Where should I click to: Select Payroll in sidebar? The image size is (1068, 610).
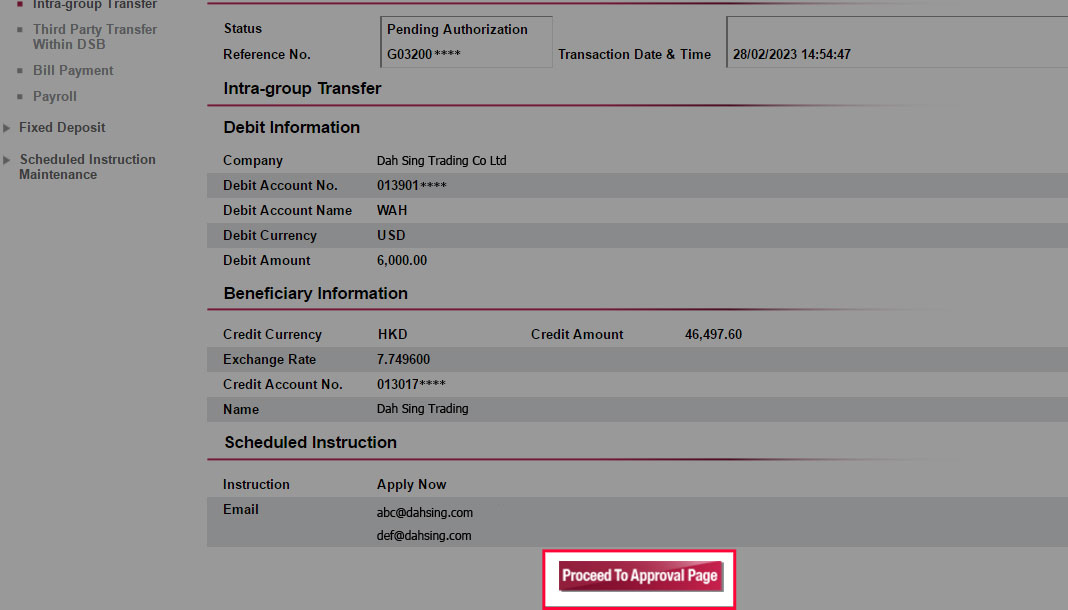pyautogui.click(x=54, y=96)
